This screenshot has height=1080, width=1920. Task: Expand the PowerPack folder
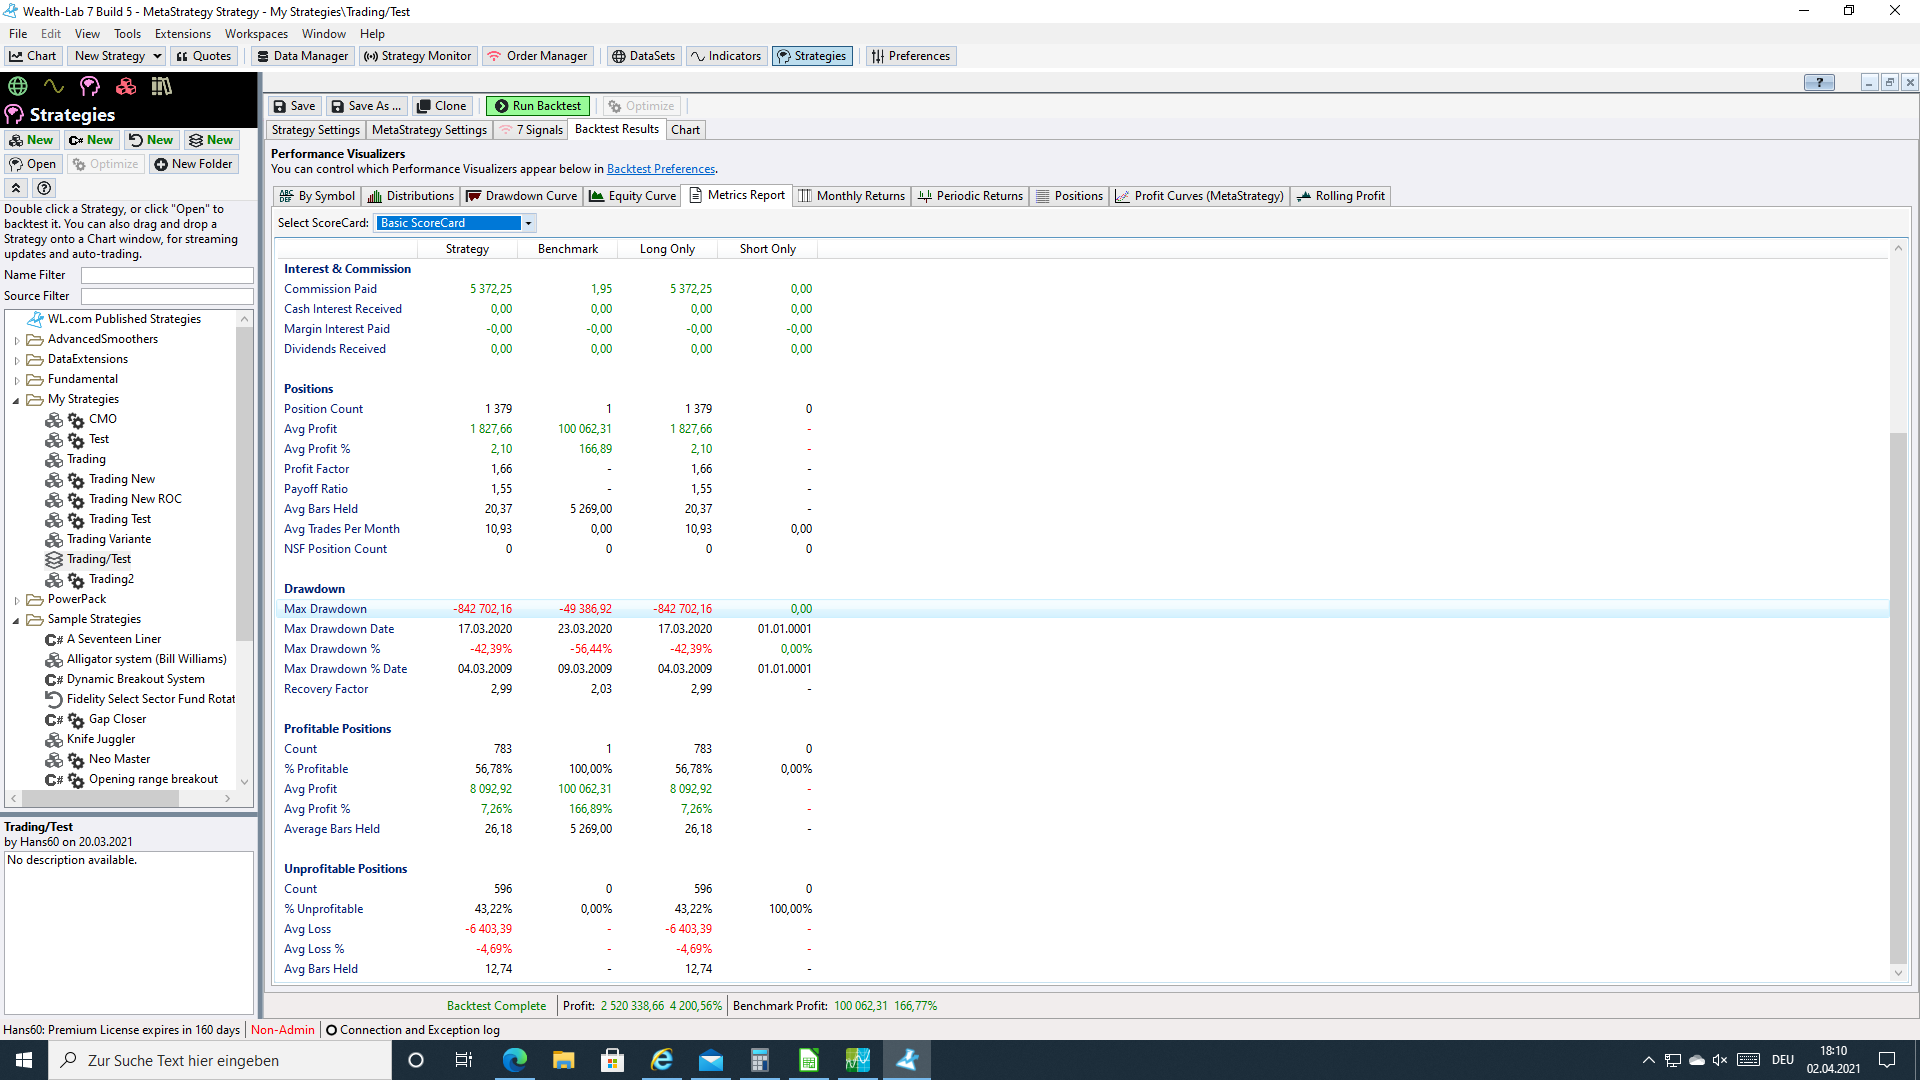pyautogui.click(x=17, y=600)
